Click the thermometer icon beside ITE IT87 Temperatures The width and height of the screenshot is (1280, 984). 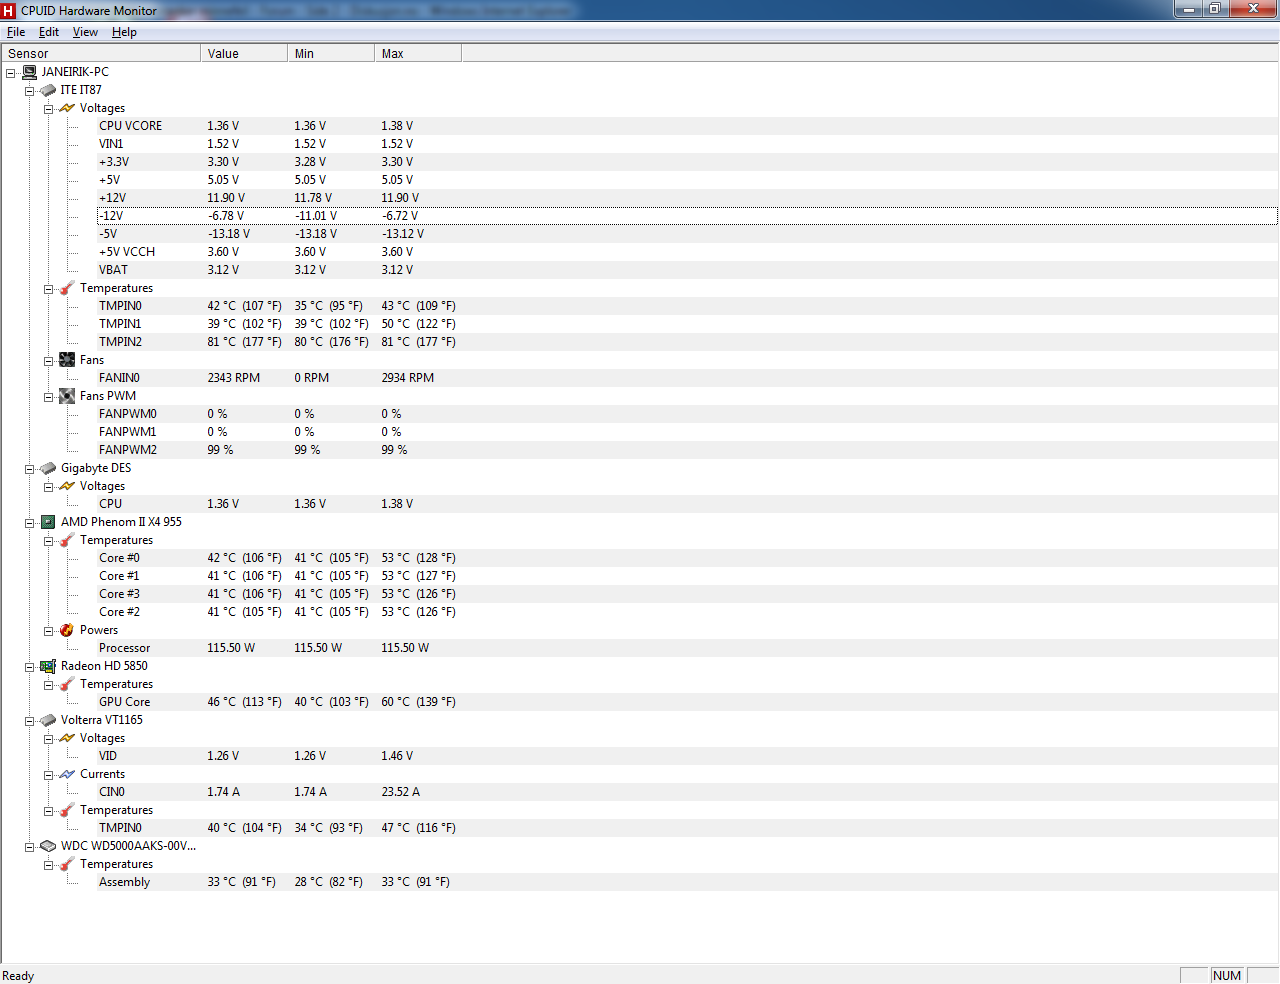click(x=67, y=288)
